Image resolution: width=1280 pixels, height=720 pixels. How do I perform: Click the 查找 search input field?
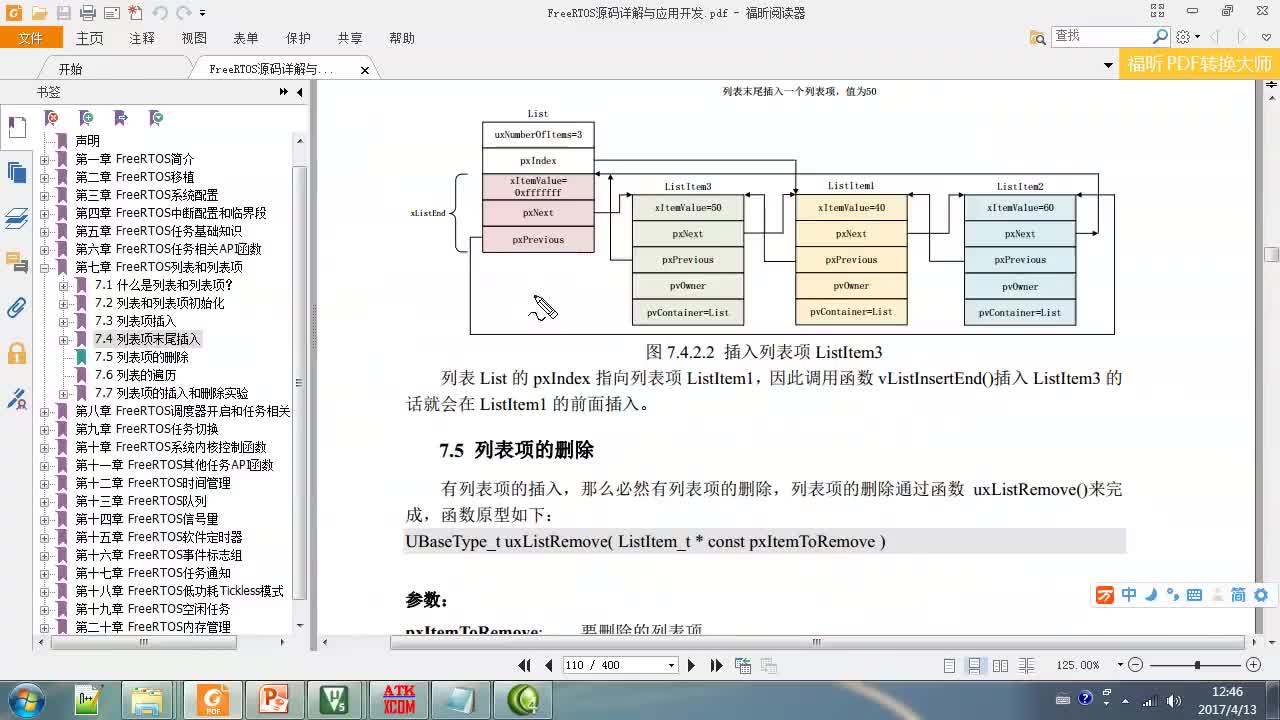point(1101,36)
